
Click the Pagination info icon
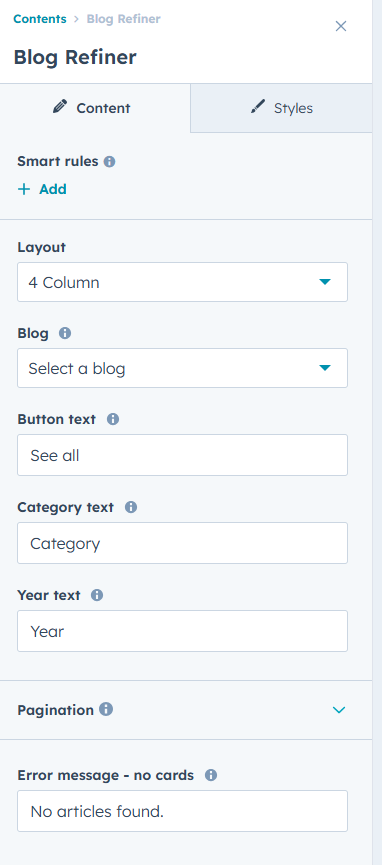(x=106, y=709)
